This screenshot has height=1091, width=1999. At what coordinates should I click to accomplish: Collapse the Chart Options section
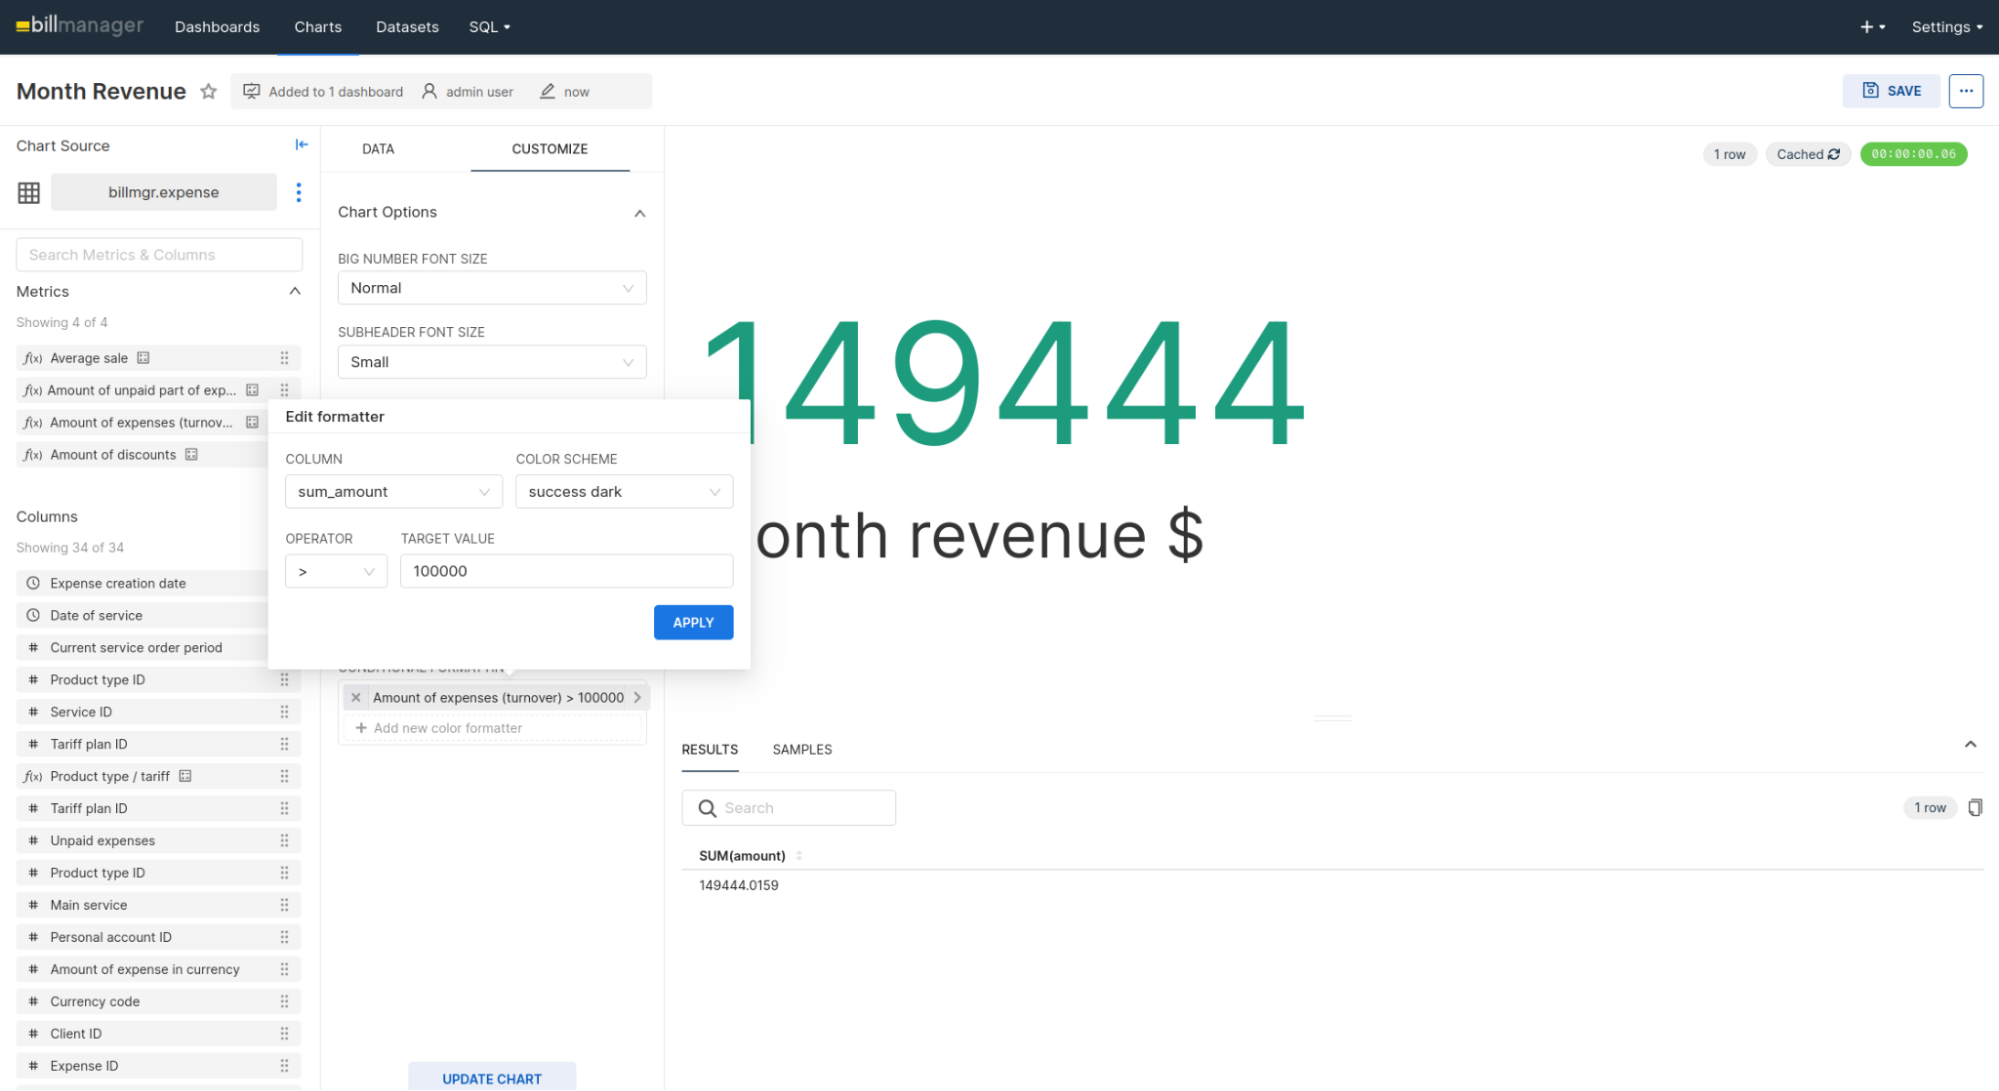pyautogui.click(x=639, y=213)
